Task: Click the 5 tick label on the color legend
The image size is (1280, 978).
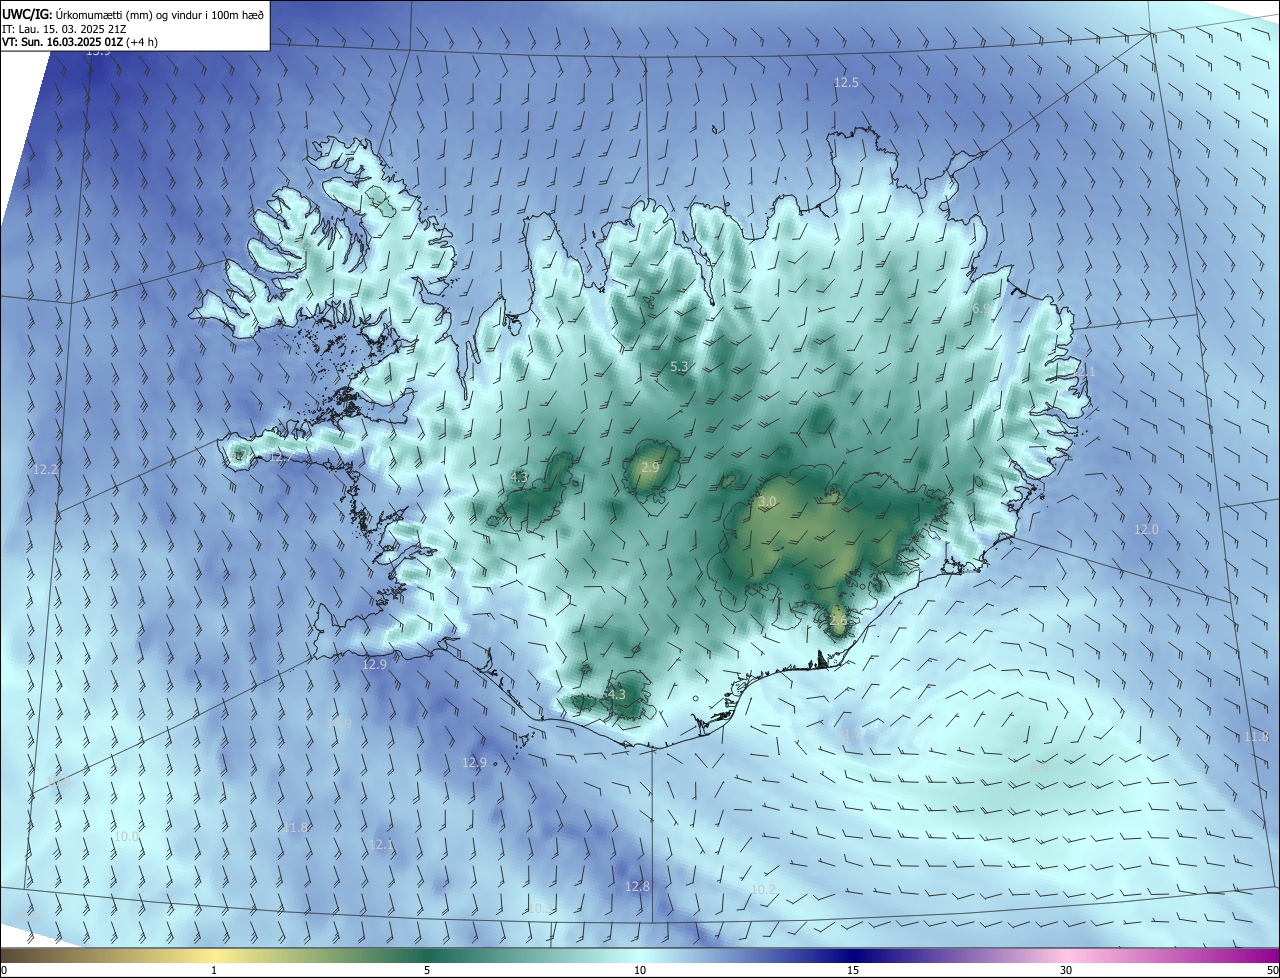Action: (x=427, y=970)
